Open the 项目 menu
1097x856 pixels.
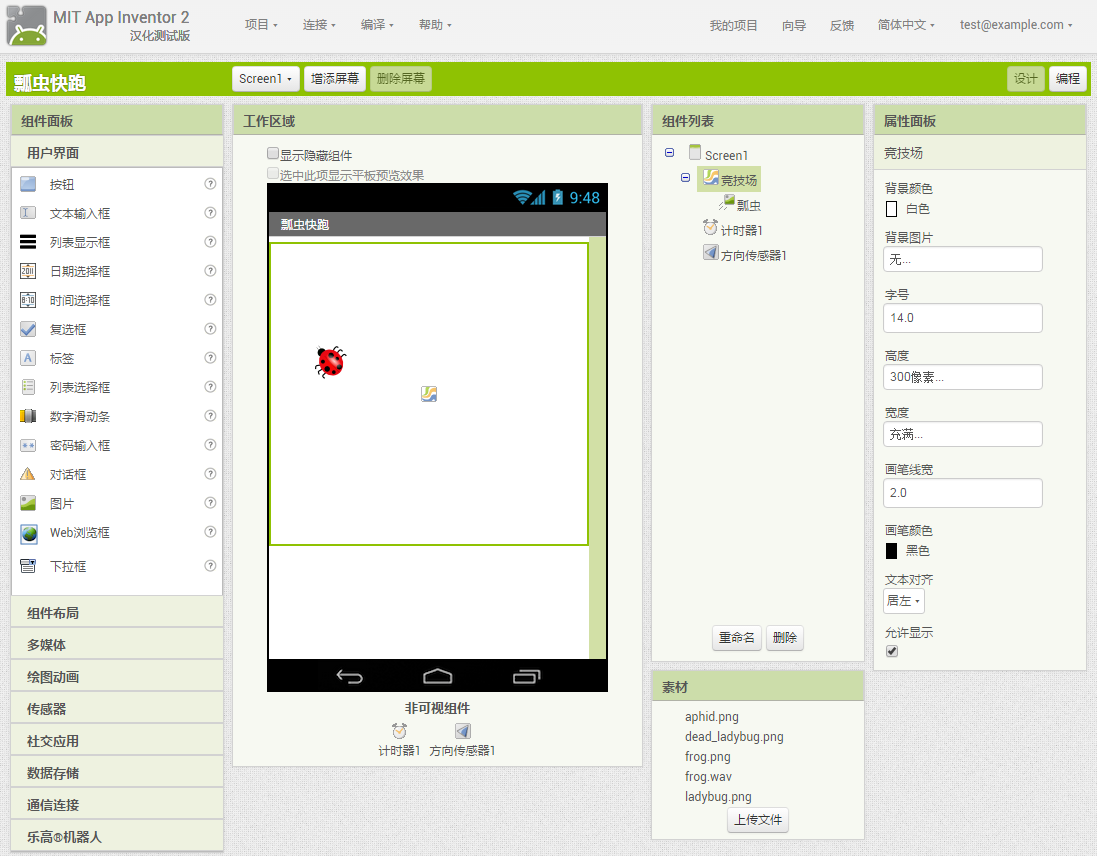tap(261, 25)
